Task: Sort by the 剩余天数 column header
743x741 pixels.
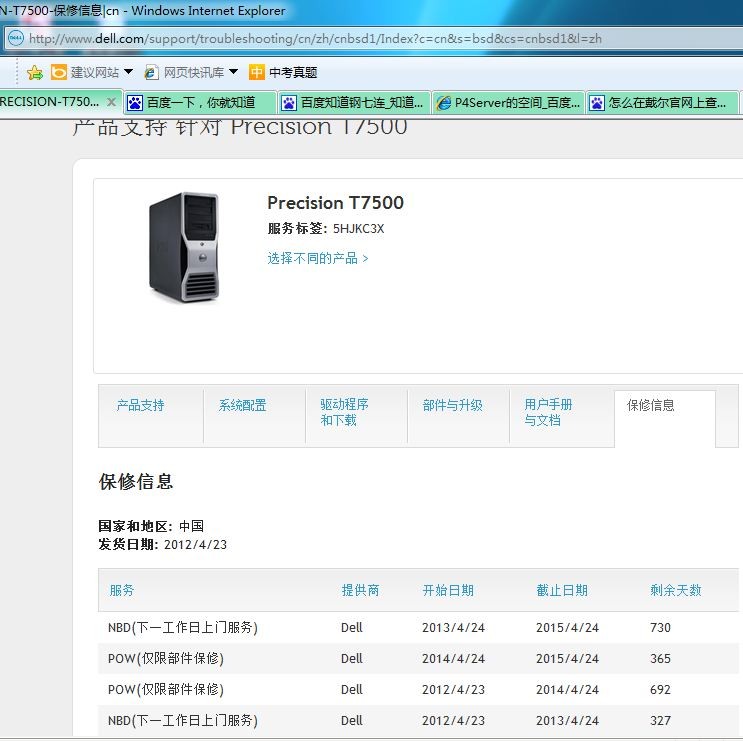Action: [675, 590]
